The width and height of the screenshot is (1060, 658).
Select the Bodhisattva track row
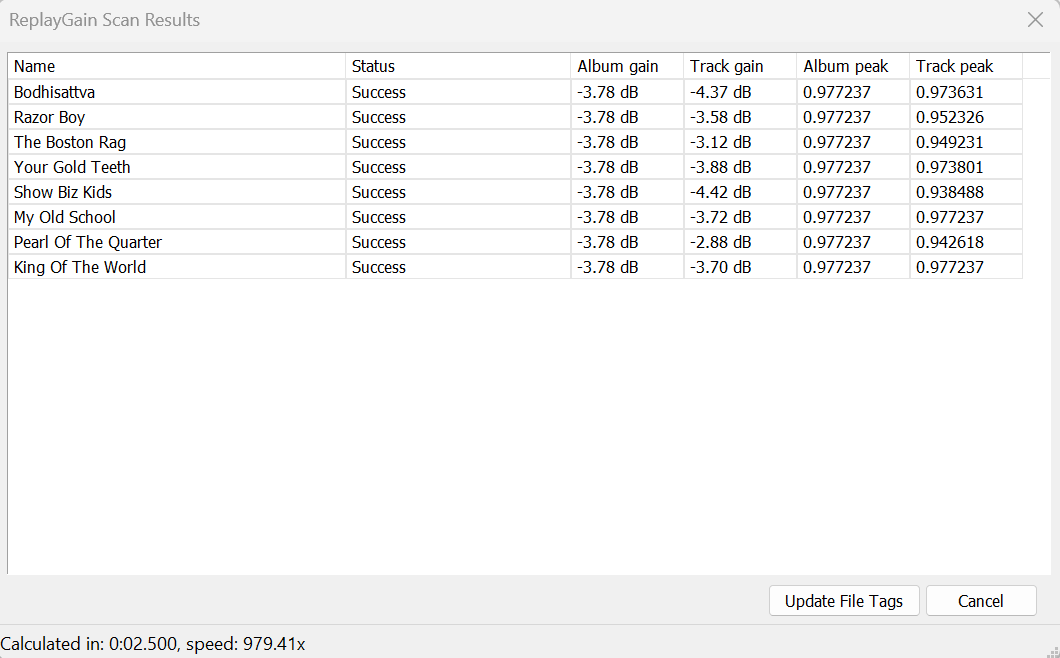point(515,92)
